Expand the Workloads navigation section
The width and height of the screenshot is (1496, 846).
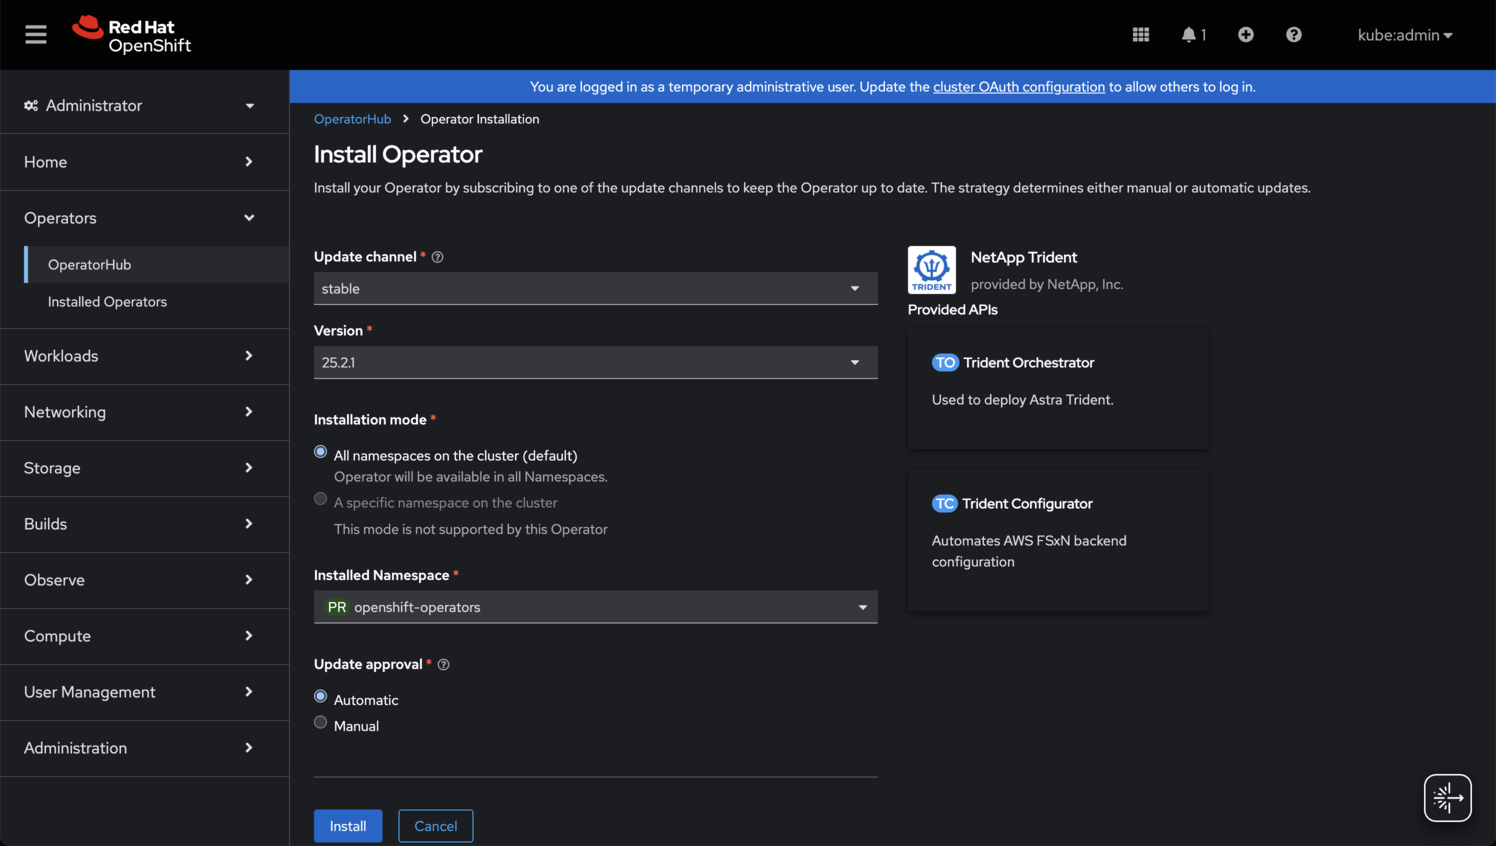tap(138, 356)
